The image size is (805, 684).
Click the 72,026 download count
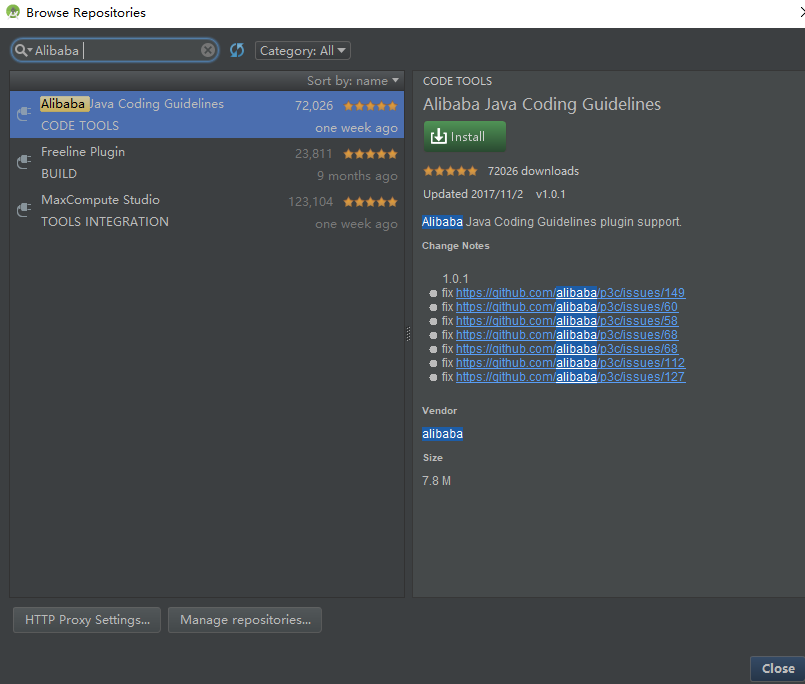[314, 106]
